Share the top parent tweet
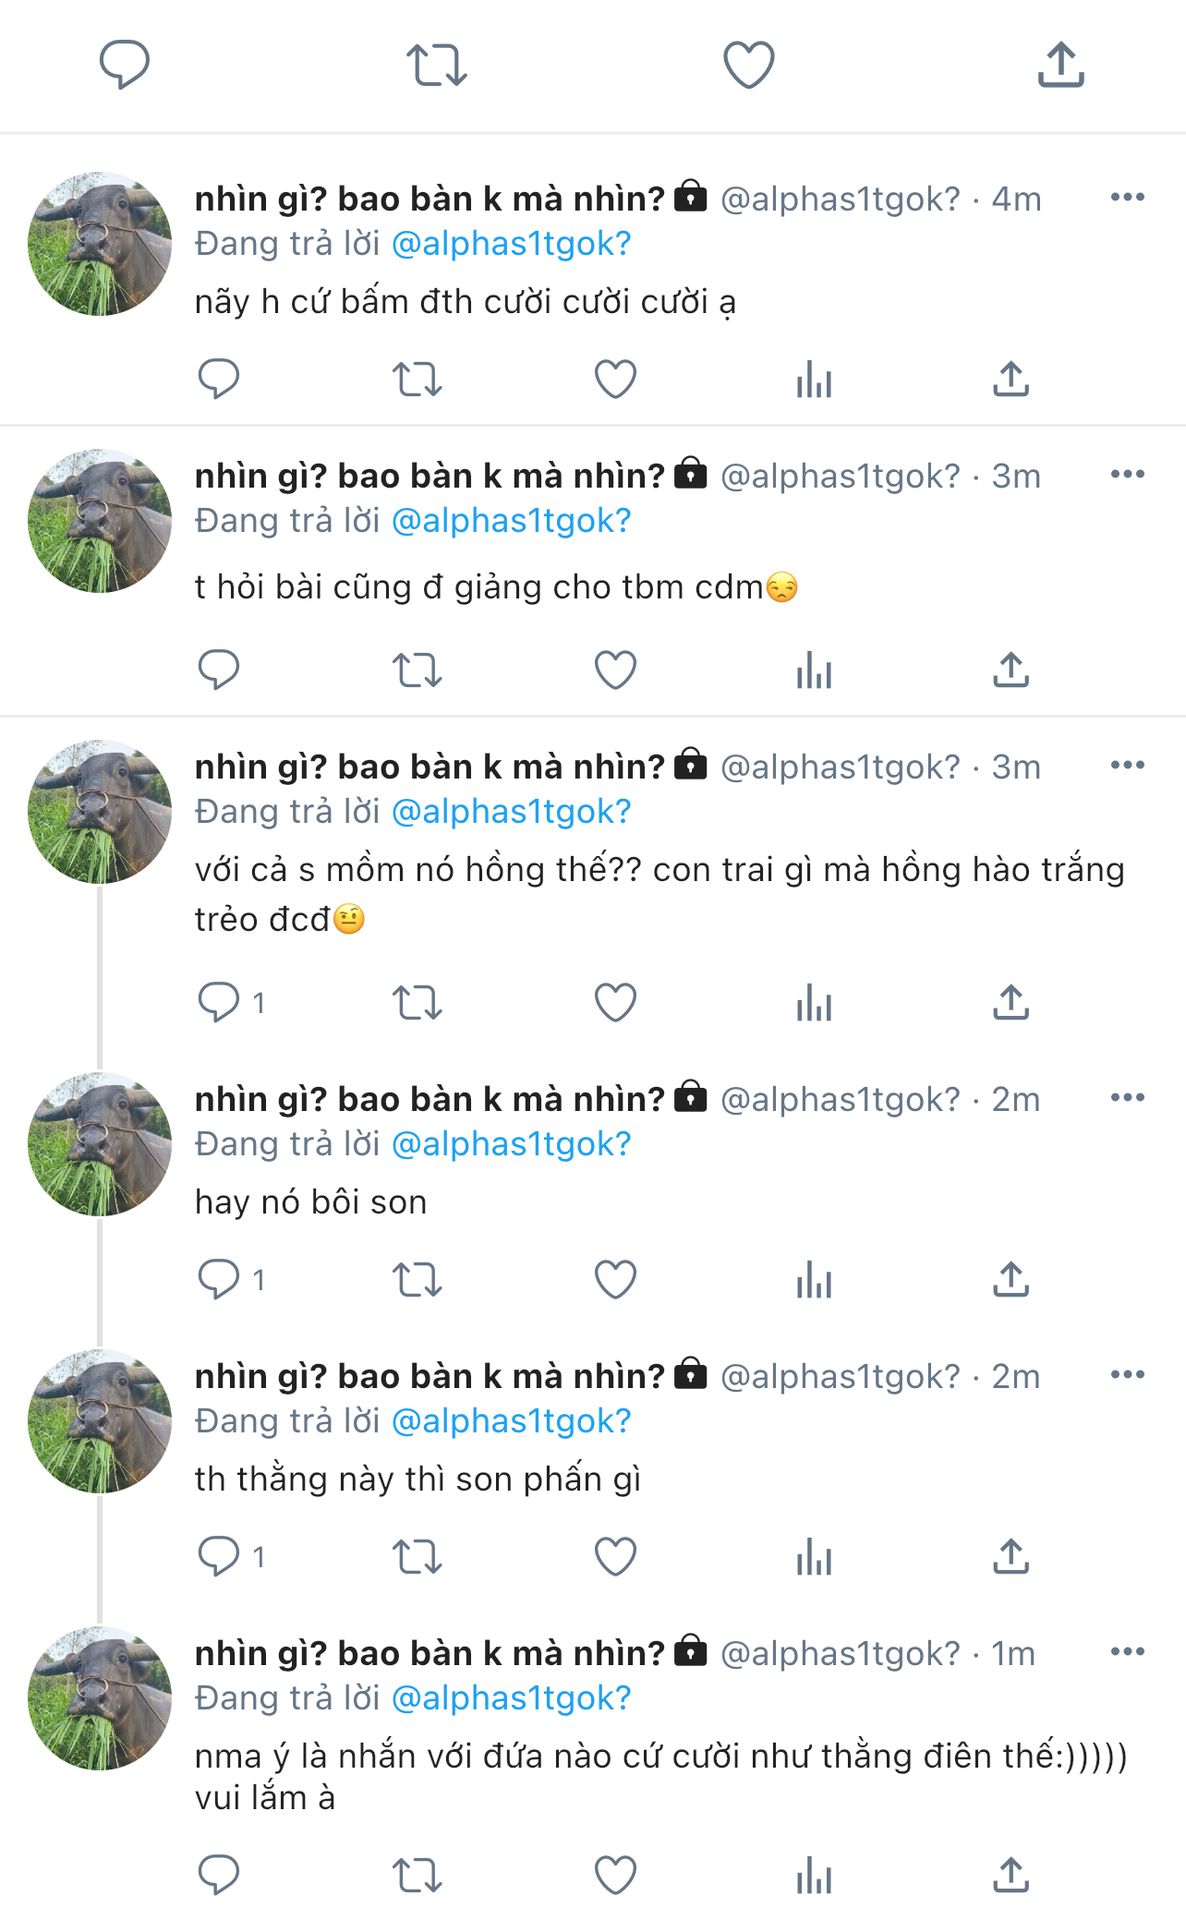This screenshot has height=1920, width=1186. 1061,65
